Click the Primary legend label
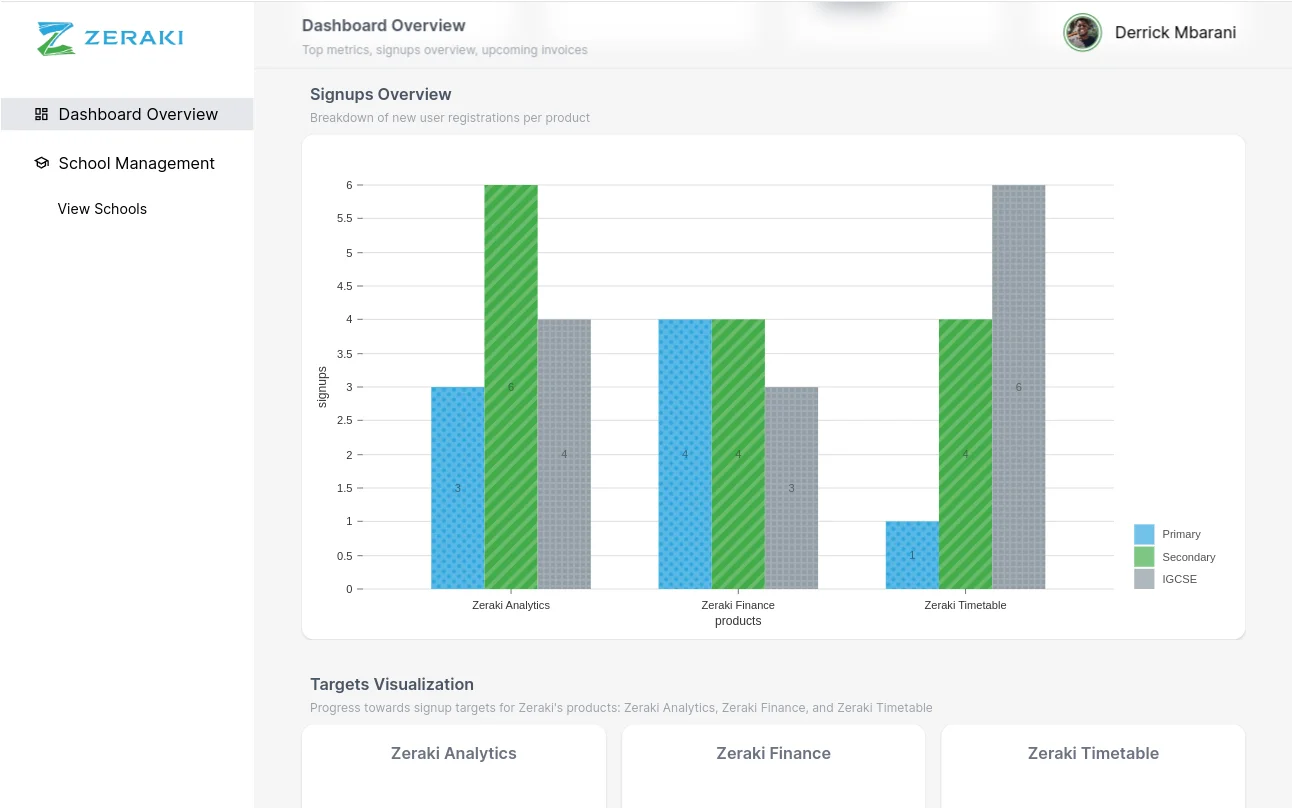Image resolution: width=1292 pixels, height=808 pixels. (x=1181, y=534)
